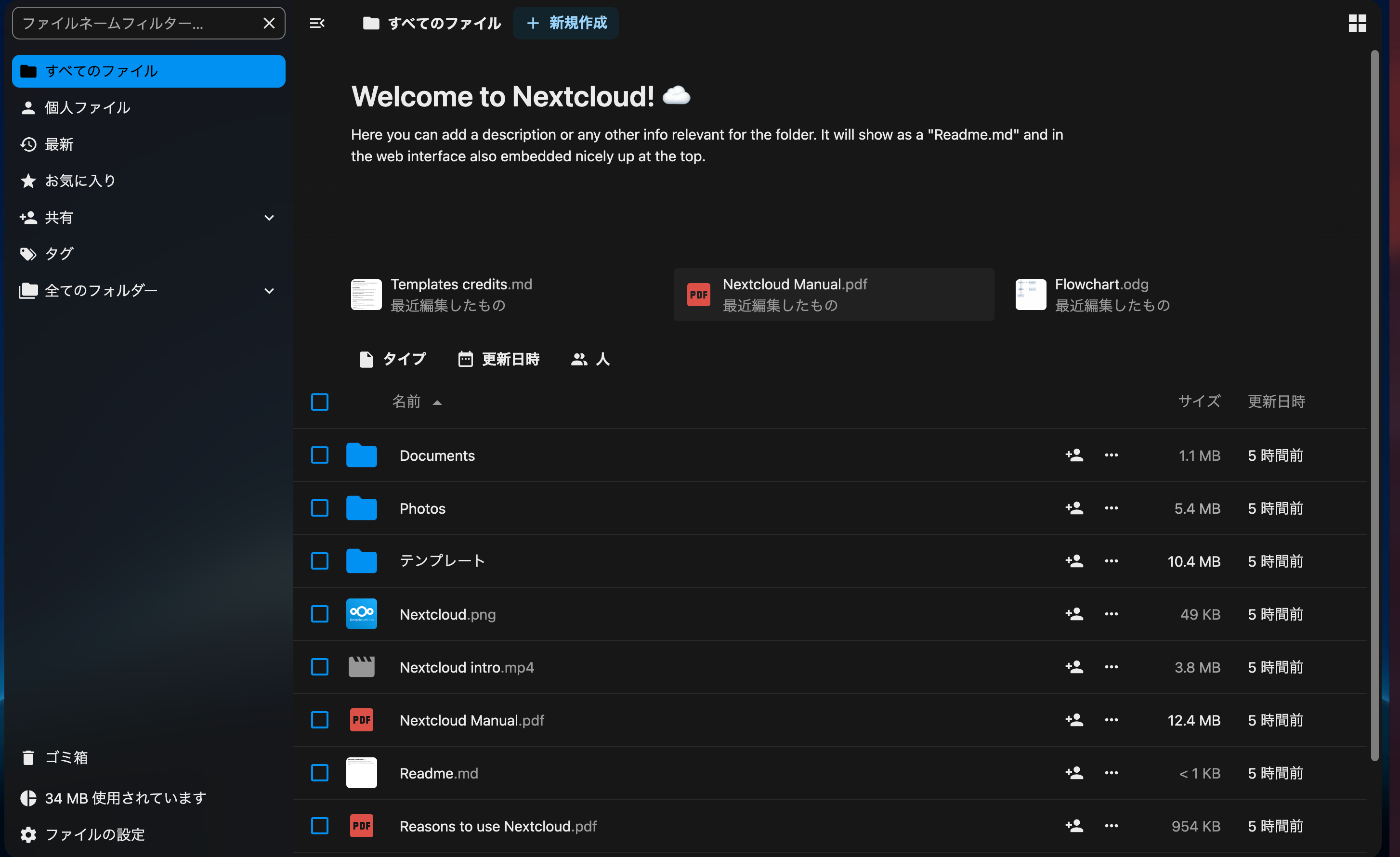Screen dimensions: 1400x857
Task: Click share icon for Readme.md
Action: pos(1075,773)
